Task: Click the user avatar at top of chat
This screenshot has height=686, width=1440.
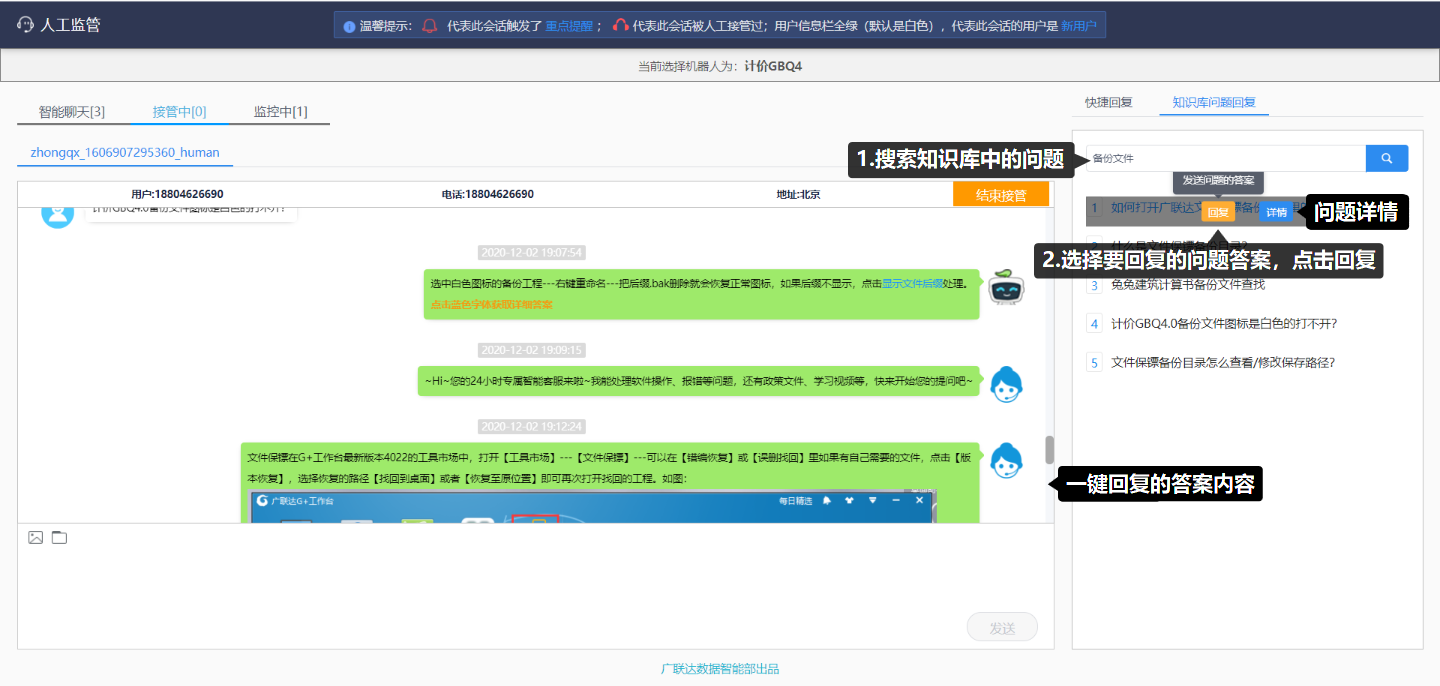Action: pos(58,213)
